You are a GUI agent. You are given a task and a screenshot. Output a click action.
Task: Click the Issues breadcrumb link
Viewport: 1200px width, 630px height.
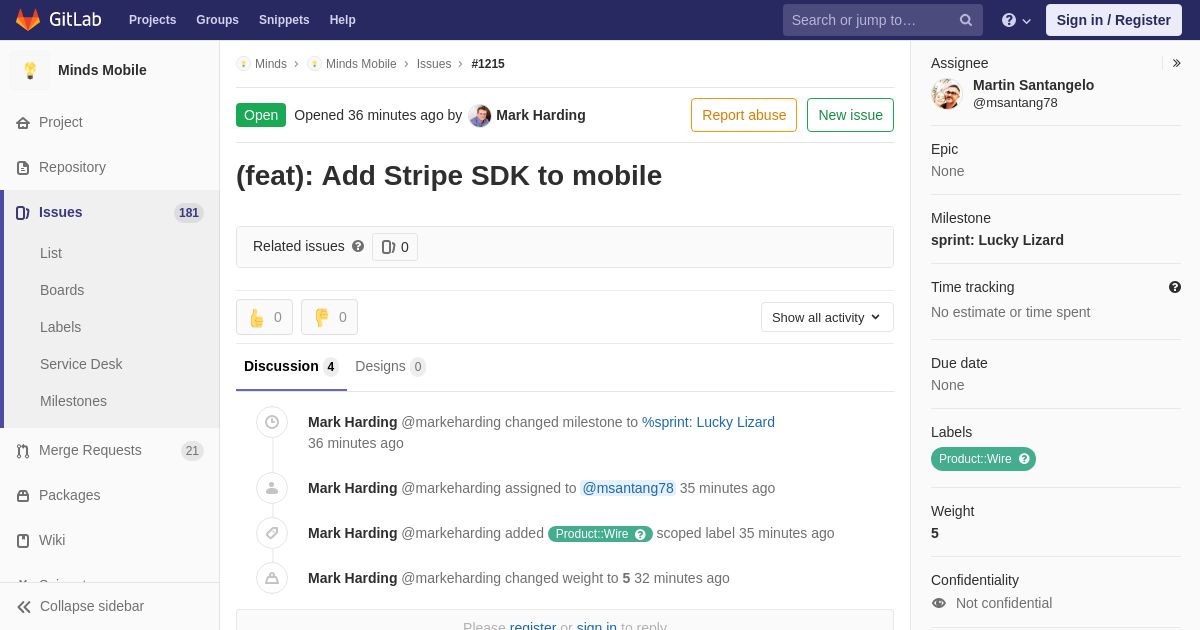[434, 64]
